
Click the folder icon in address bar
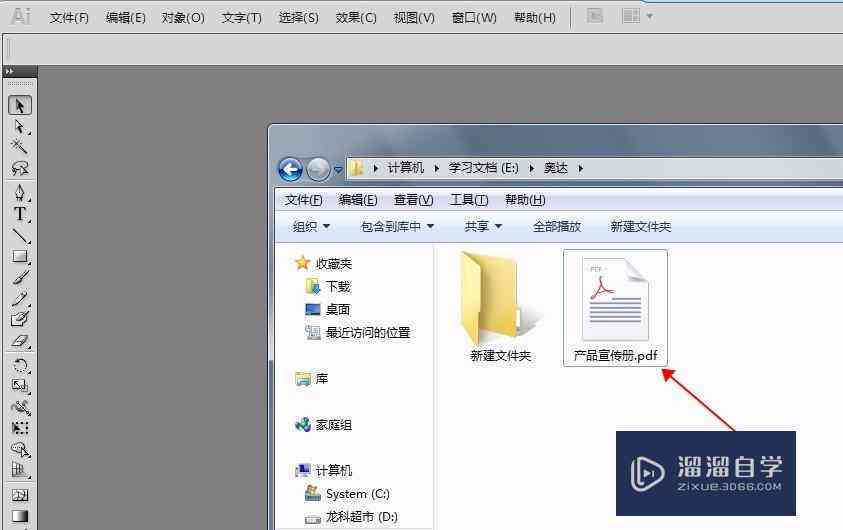tap(356, 169)
